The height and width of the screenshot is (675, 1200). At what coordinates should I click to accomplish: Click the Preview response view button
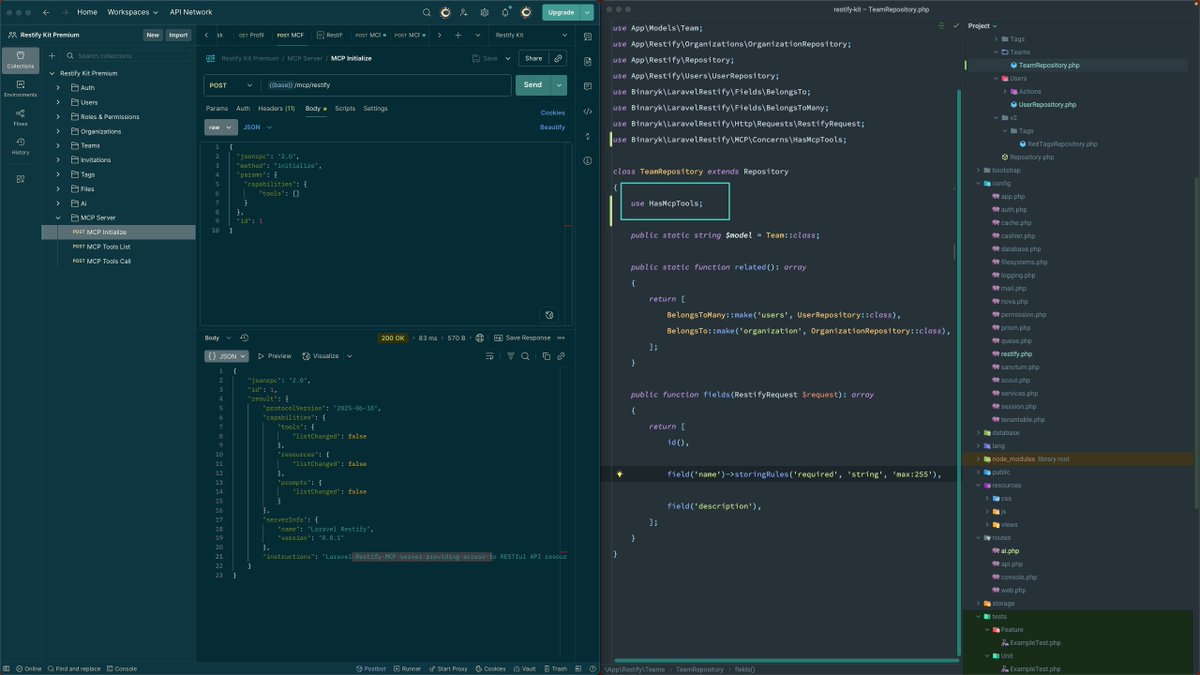tap(275, 356)
